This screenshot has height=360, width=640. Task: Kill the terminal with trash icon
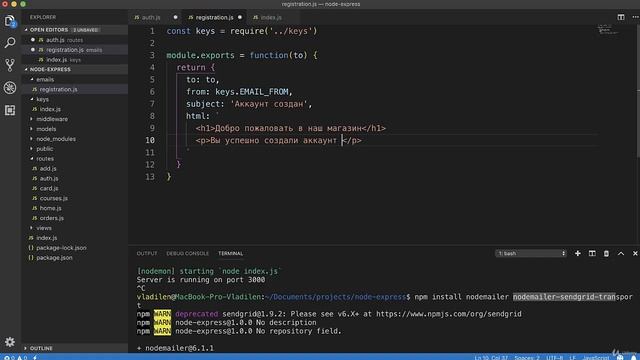pos(606,253)
